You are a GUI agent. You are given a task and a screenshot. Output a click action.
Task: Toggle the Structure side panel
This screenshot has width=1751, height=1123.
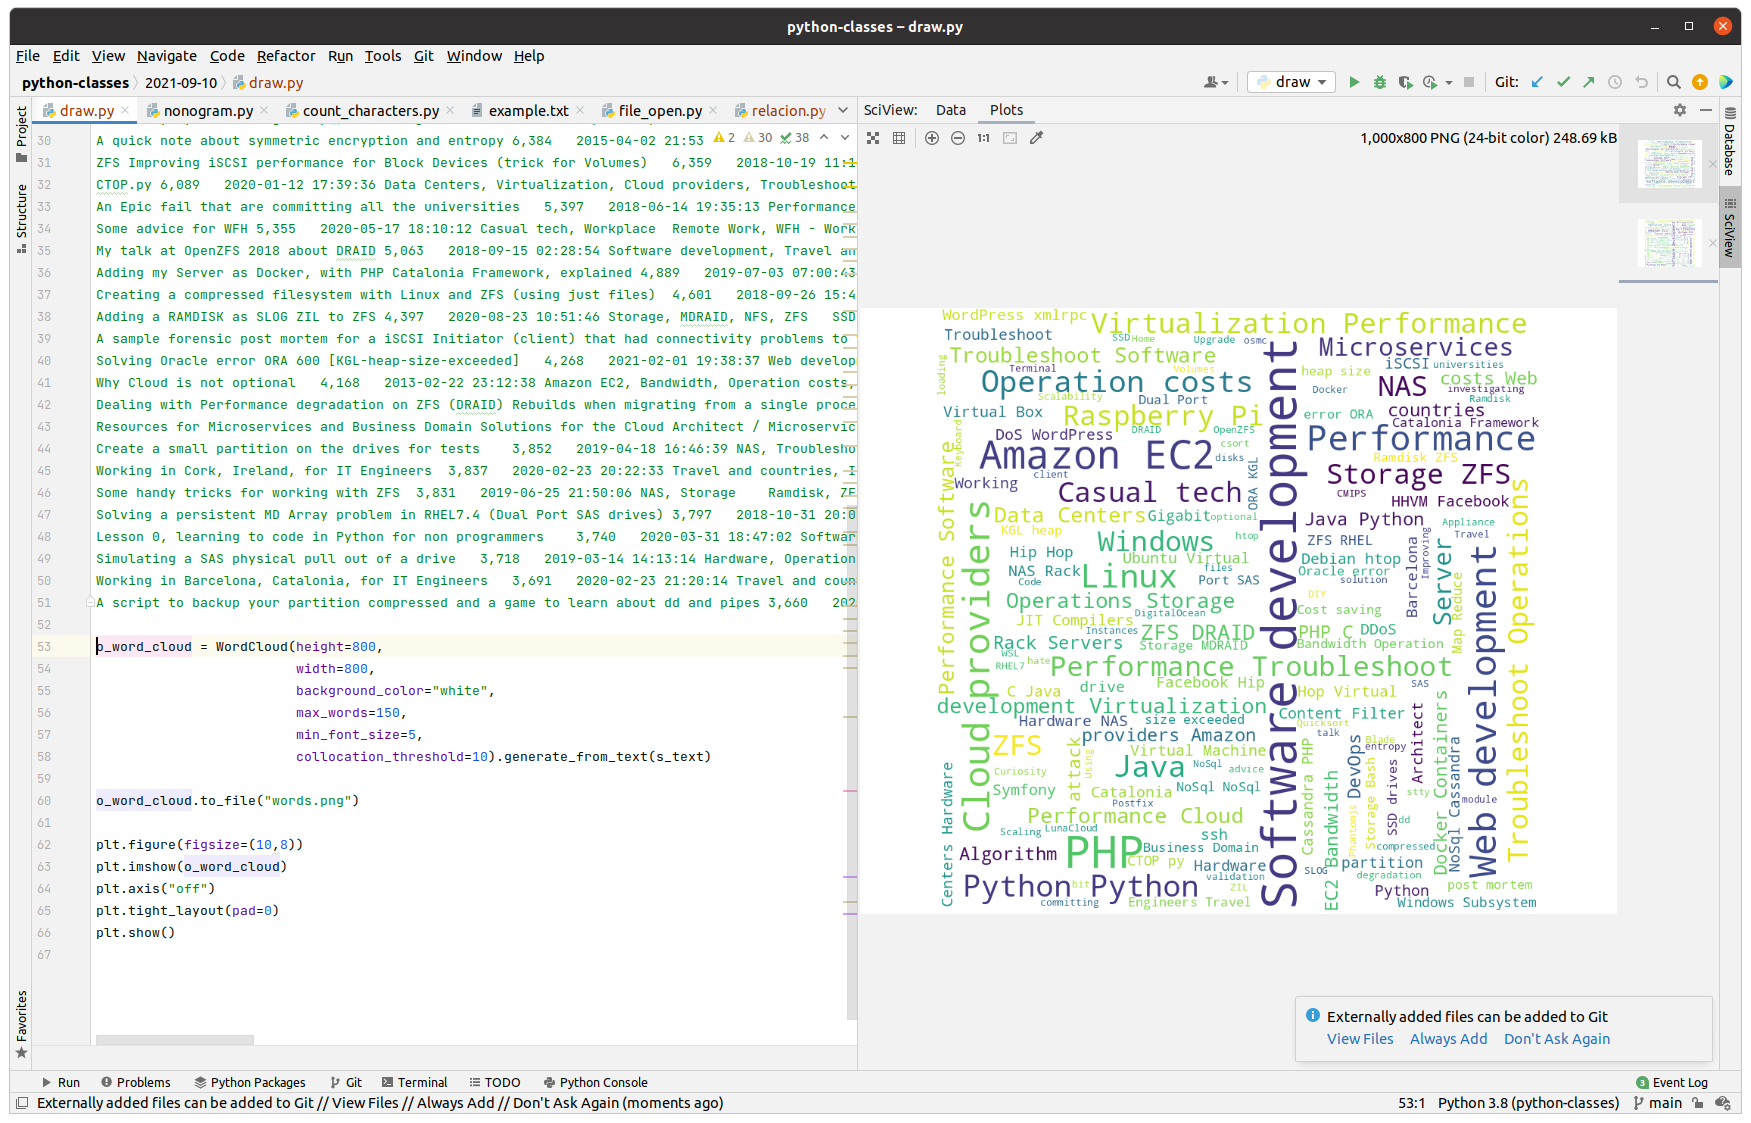22,218
